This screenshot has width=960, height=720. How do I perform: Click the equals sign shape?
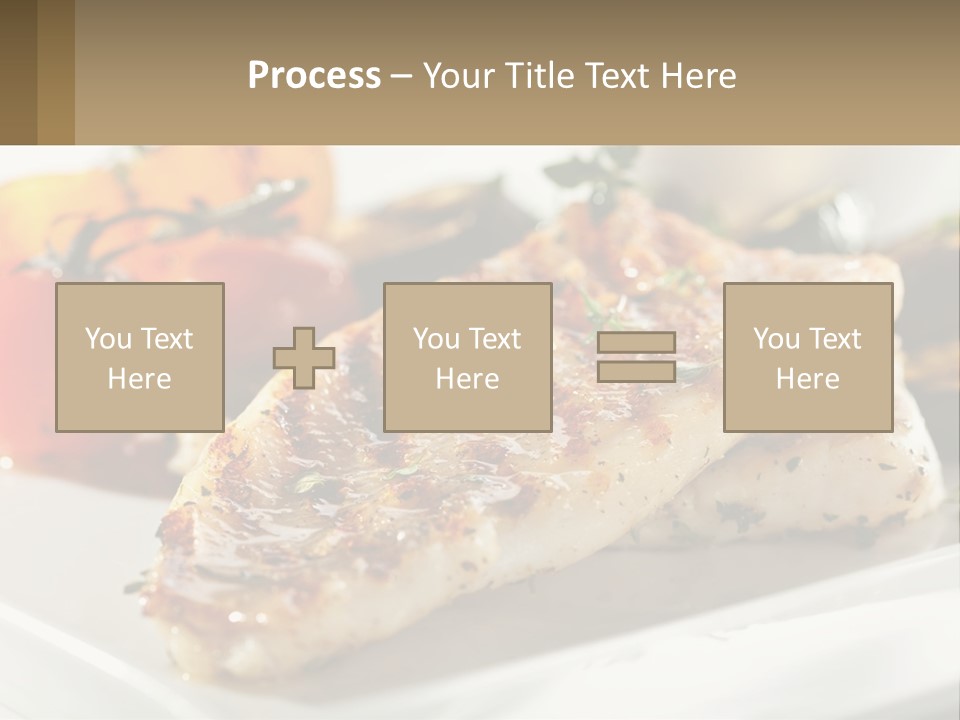click(636, 357)
